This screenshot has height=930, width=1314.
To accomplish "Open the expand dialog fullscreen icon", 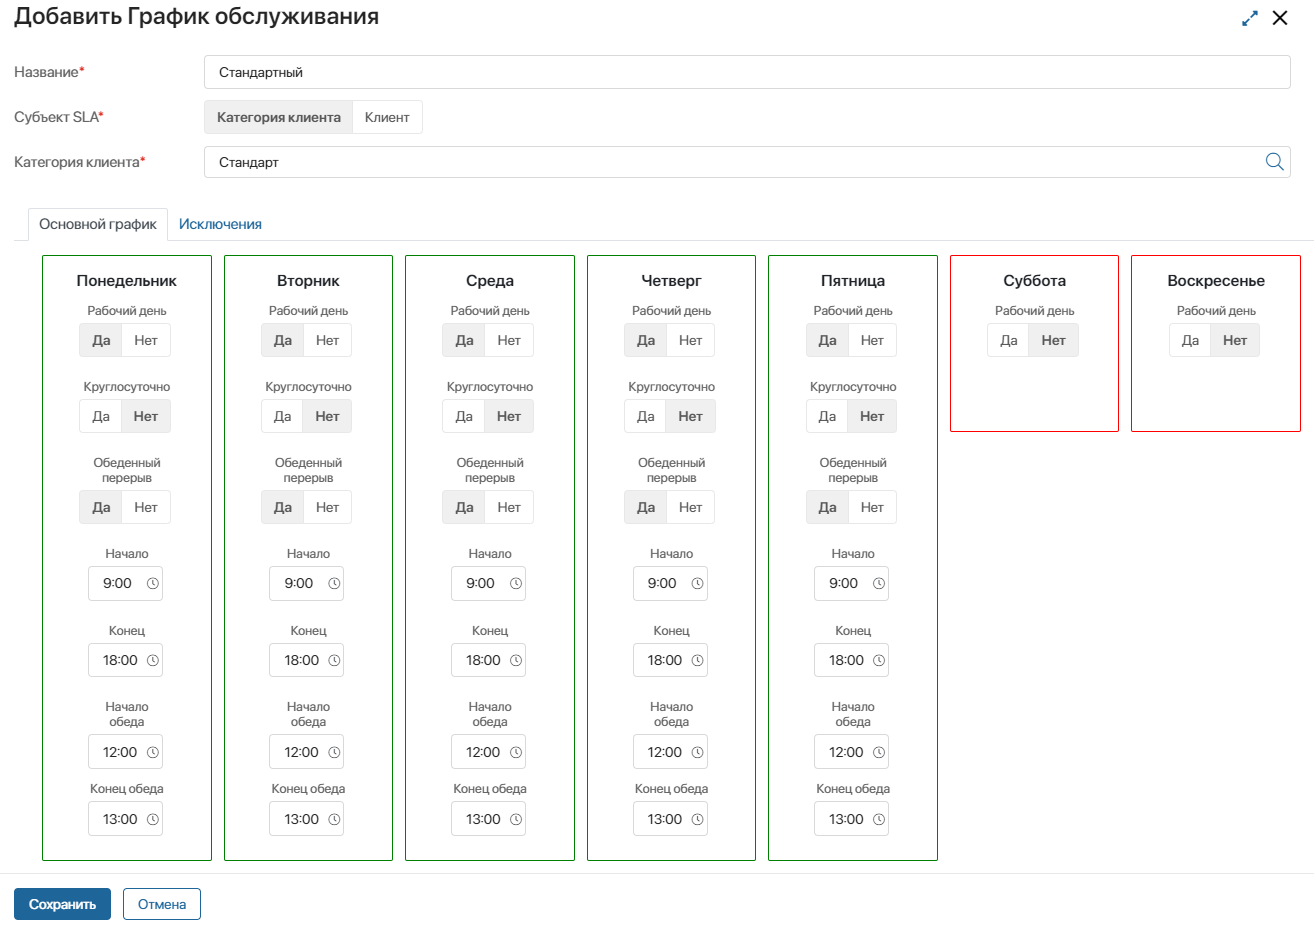I will (x=1250, y=18).
